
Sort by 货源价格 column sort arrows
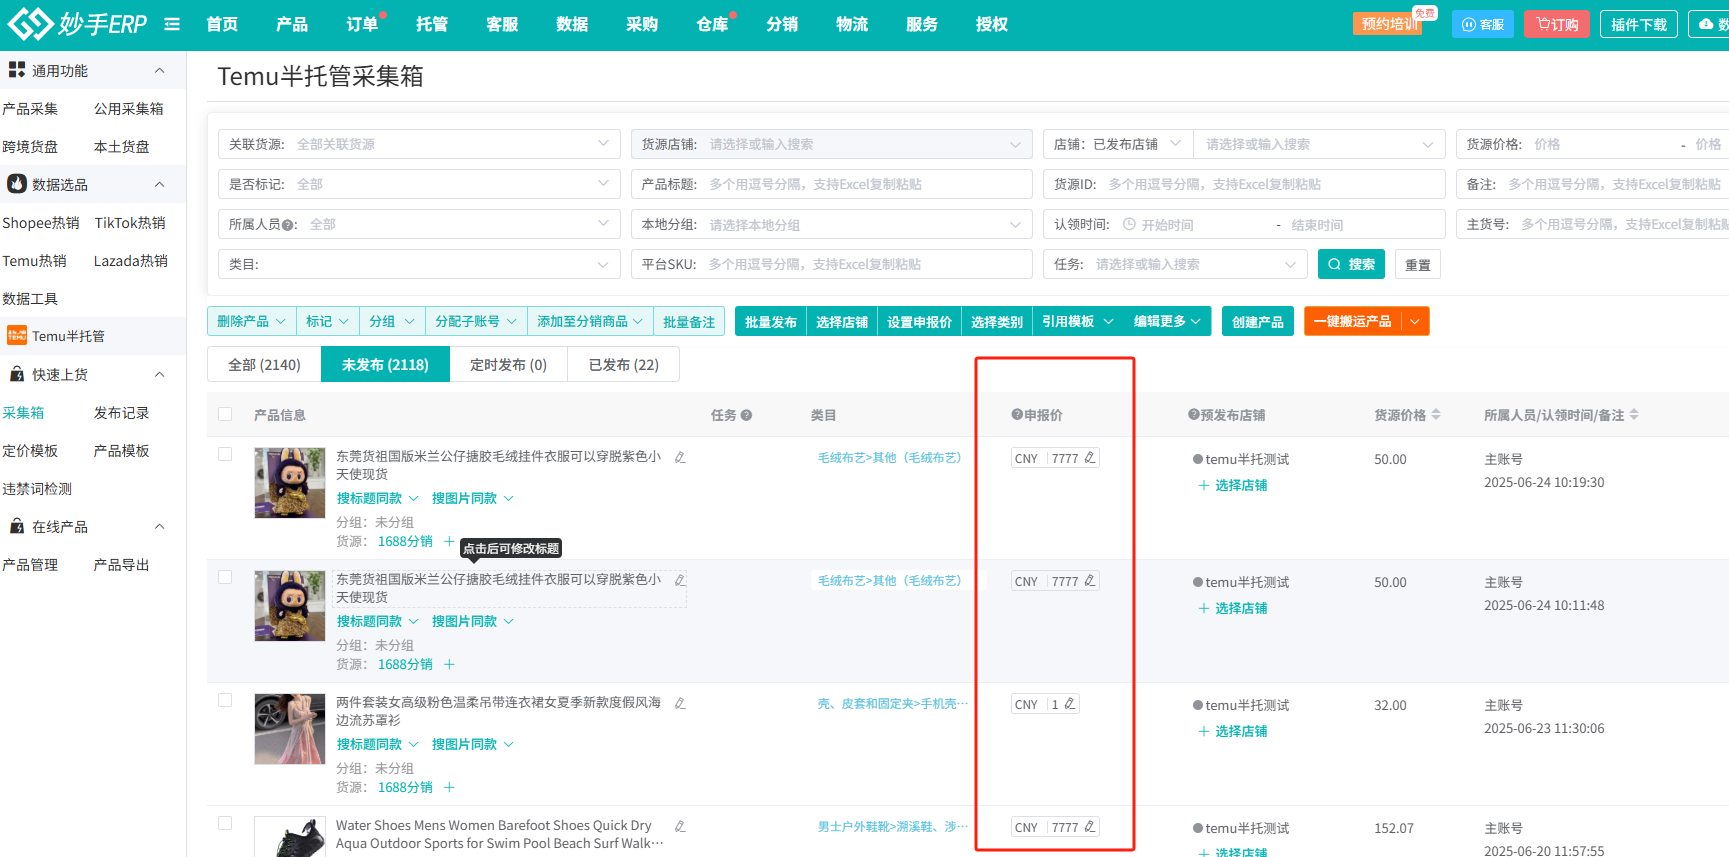1436,414
